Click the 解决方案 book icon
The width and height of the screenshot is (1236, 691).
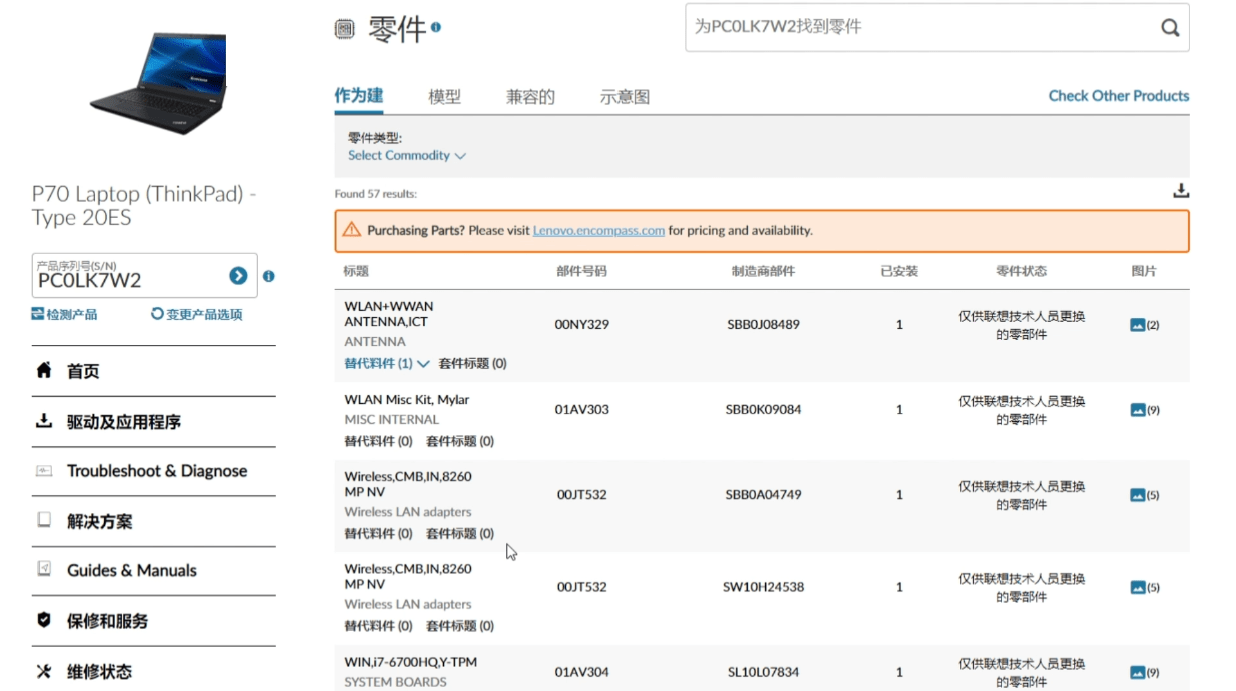pos(43,521)
